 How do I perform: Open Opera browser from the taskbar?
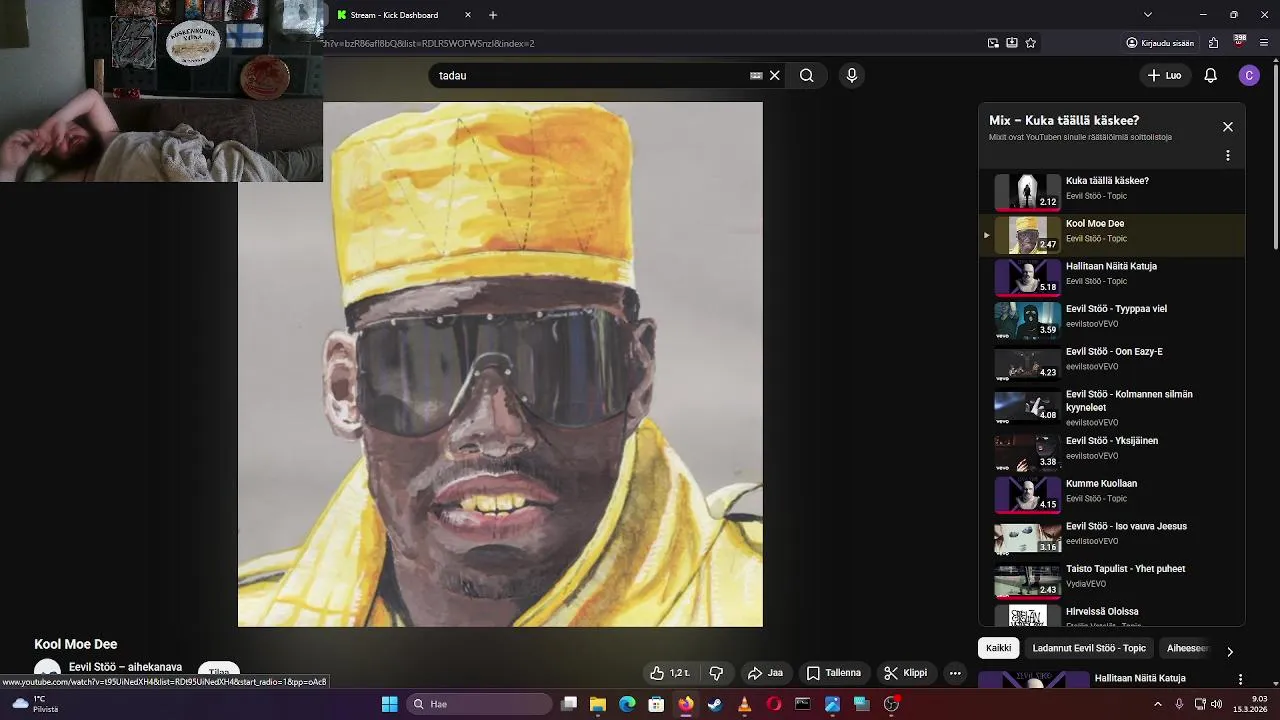point(774,704)
